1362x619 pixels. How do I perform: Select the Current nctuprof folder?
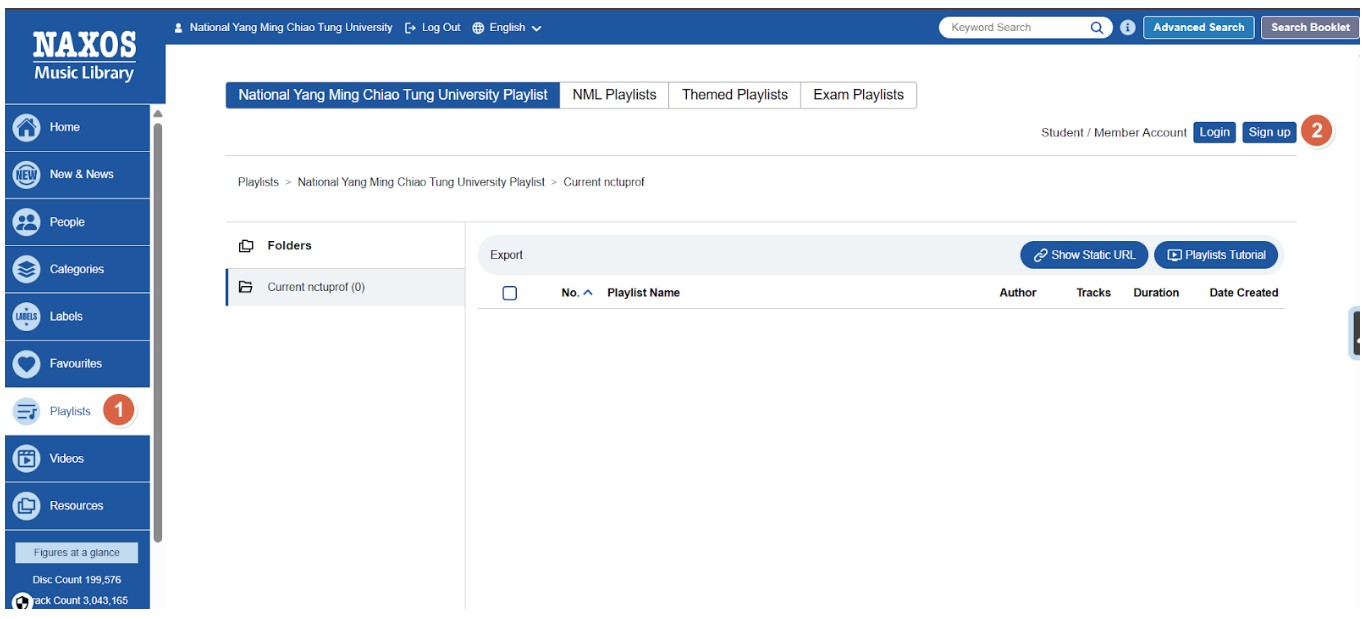pyautogui.click(x=315, y=287)
